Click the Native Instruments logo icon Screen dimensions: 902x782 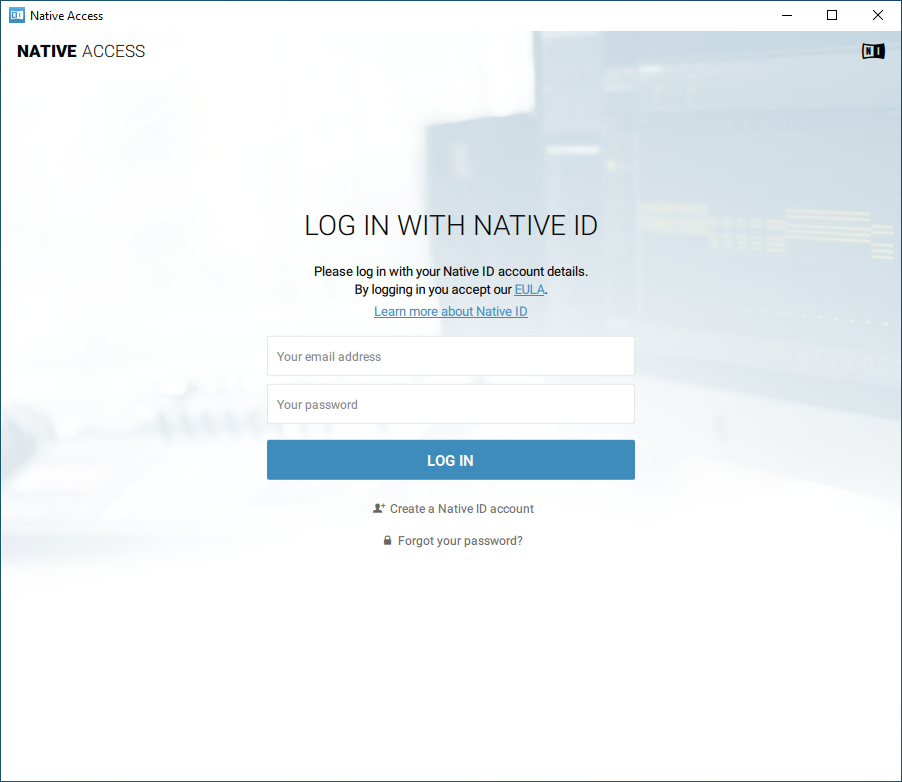(x=873, y=51)
